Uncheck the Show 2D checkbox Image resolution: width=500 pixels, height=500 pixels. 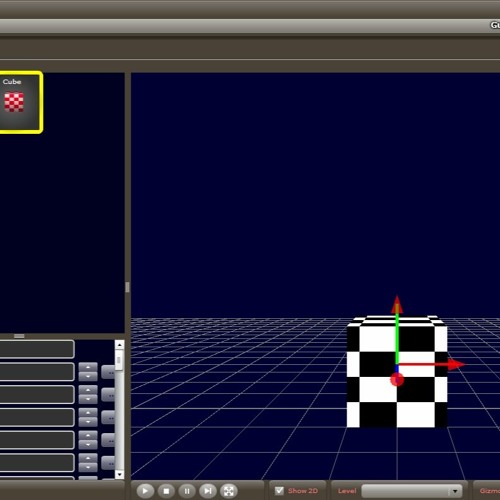pos(279,490)
